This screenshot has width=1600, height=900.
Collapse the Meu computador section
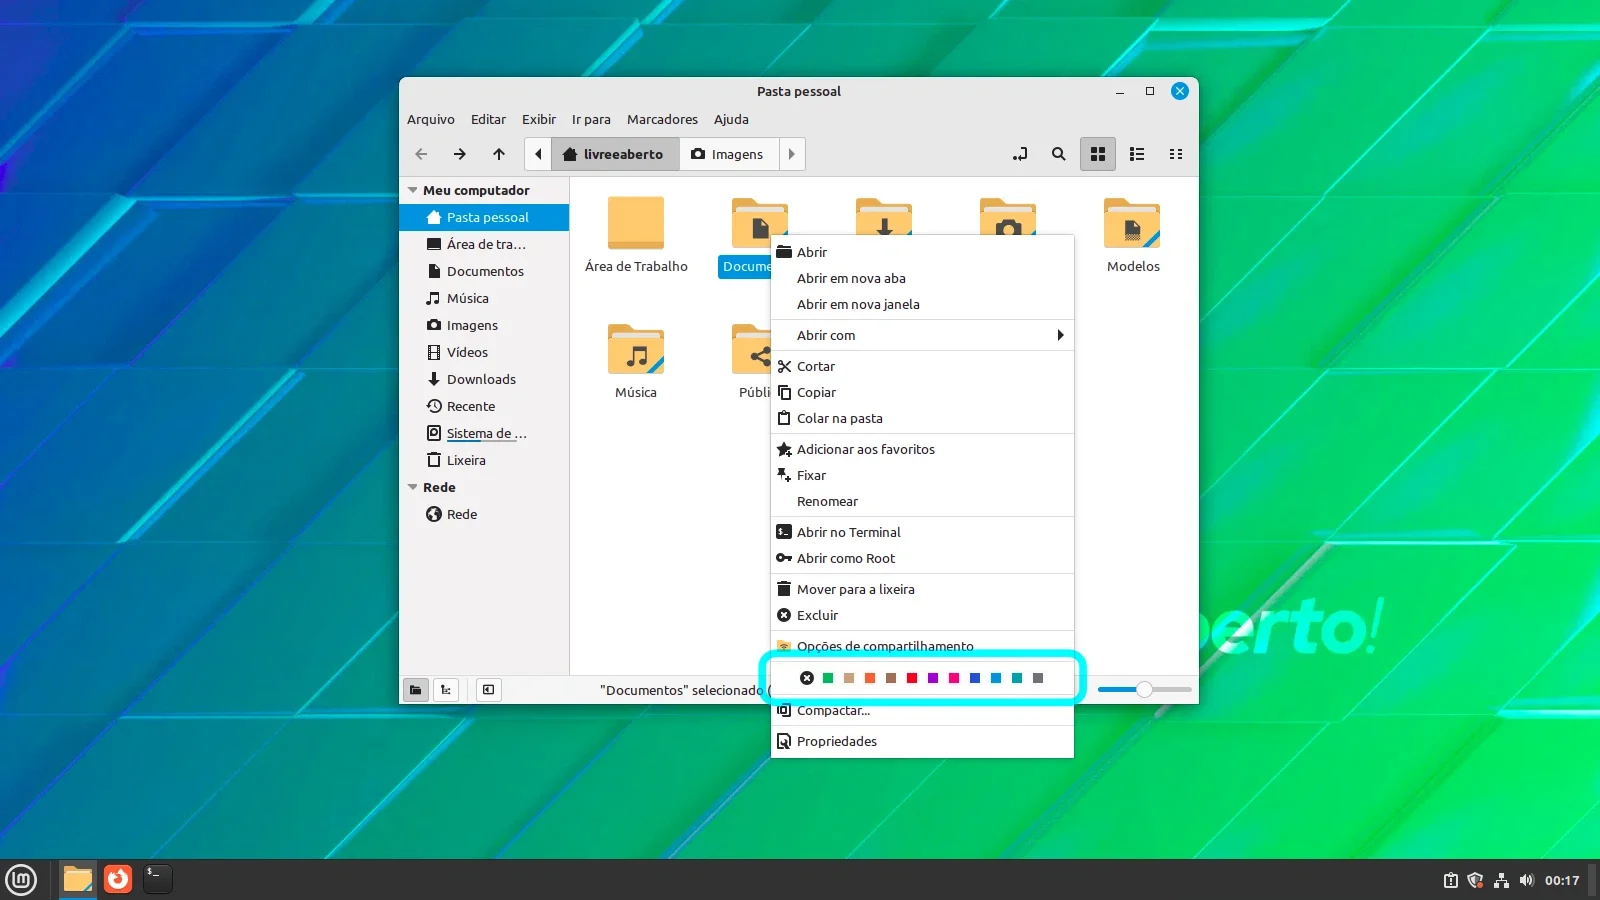click(412, 190)
